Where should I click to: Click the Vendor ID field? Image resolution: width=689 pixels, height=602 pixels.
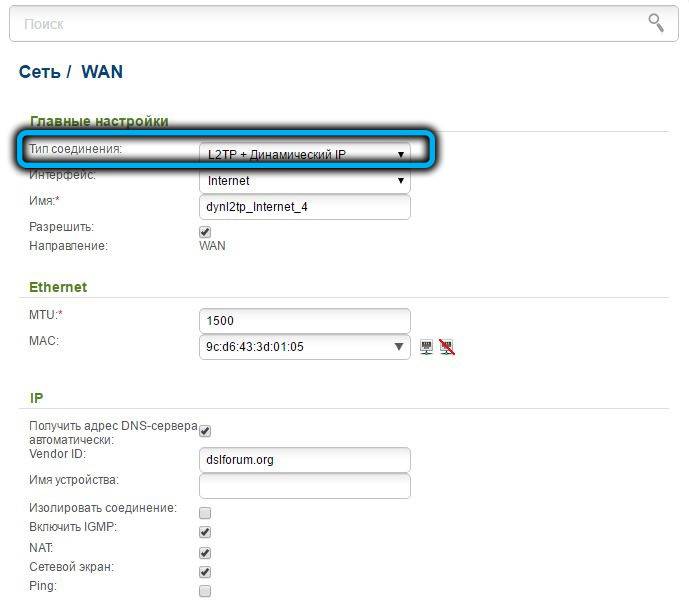tap(305, 460)
